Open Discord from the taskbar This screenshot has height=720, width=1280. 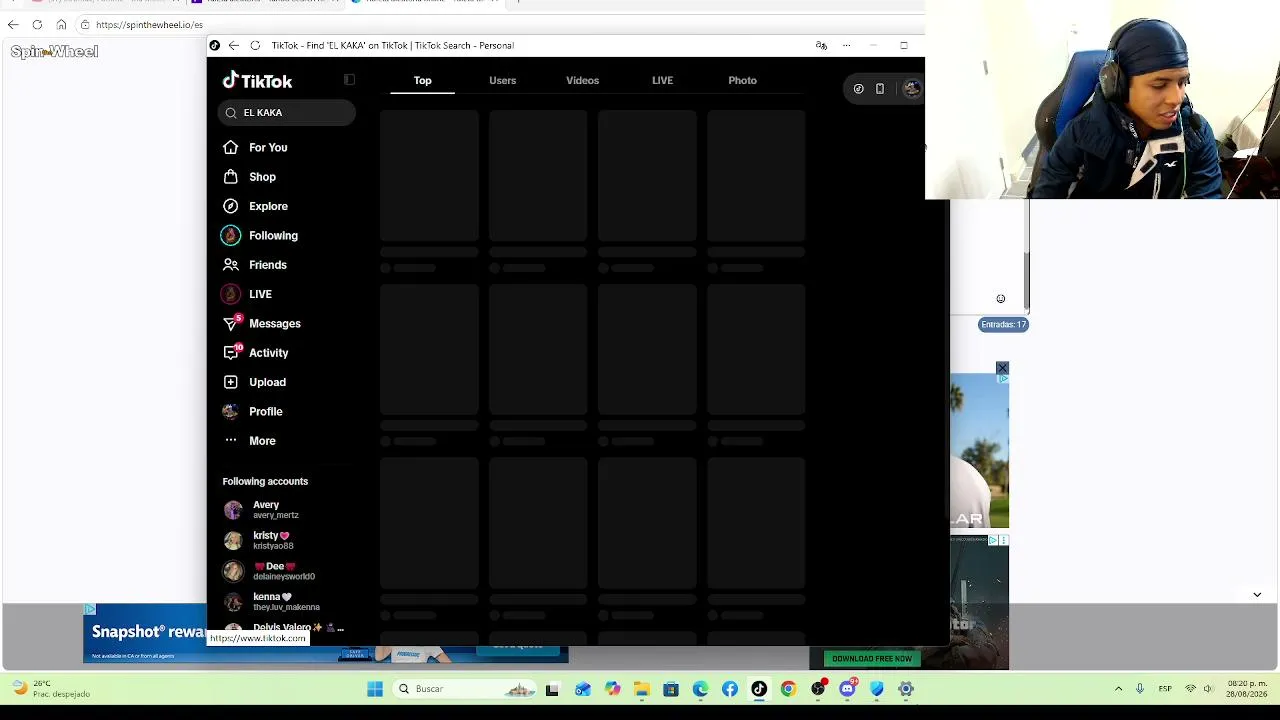[848, 689]
